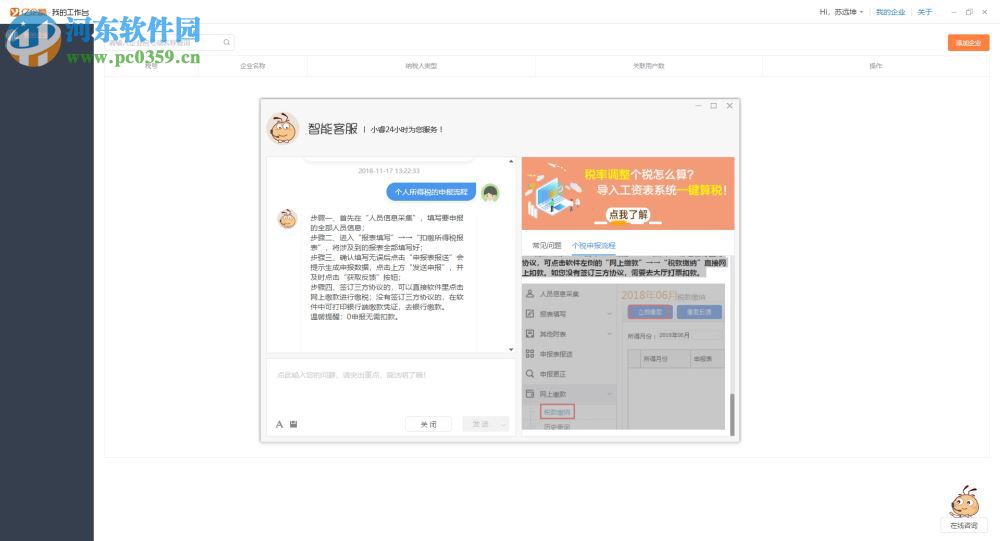Maximize the 智能客服 dialog
The height and width of the screenshot is (541, 1000).
click(x=714, y=106)
